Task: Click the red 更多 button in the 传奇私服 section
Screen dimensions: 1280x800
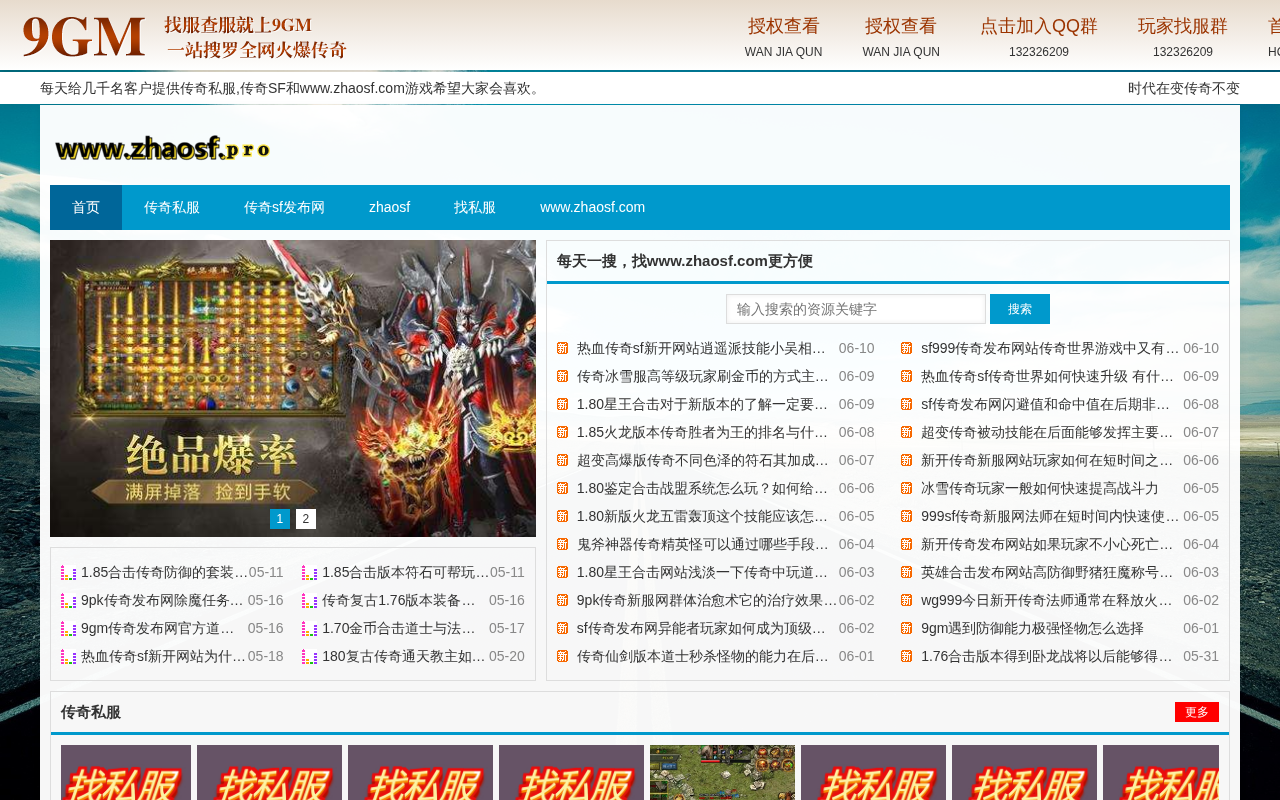Action: (1197, 712)
